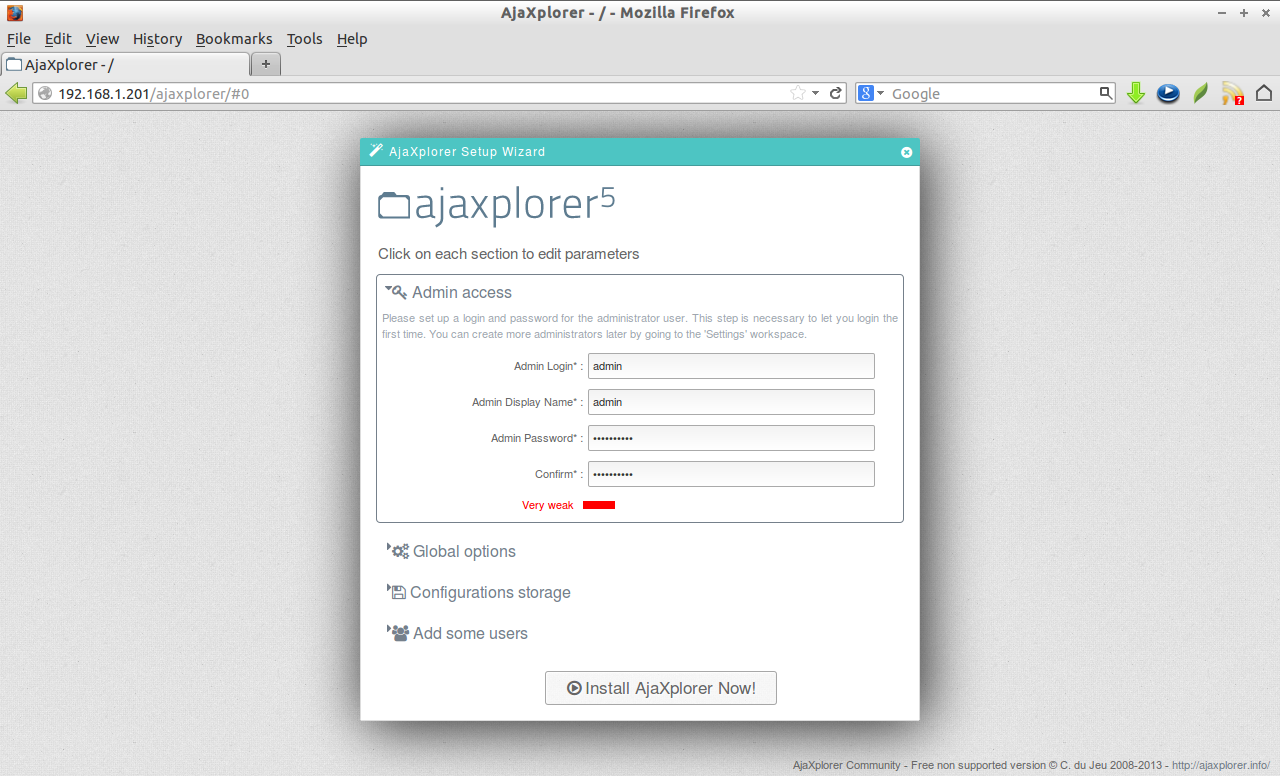Open the Bookmarks menu
Screen dimensions: 1280x776
pyautogui.click(x=234, y=39)
